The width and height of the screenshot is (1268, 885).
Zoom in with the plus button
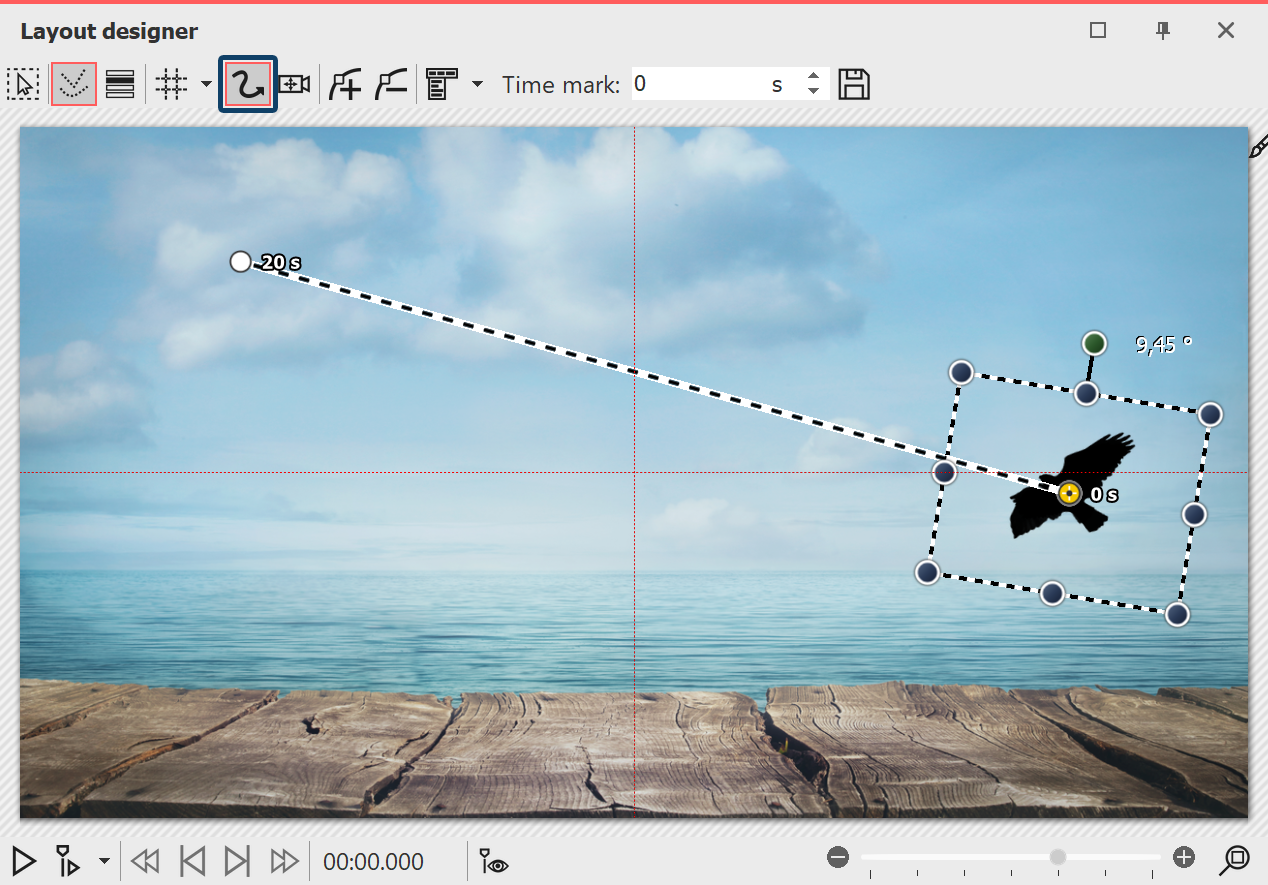(x=1184, y=857)
